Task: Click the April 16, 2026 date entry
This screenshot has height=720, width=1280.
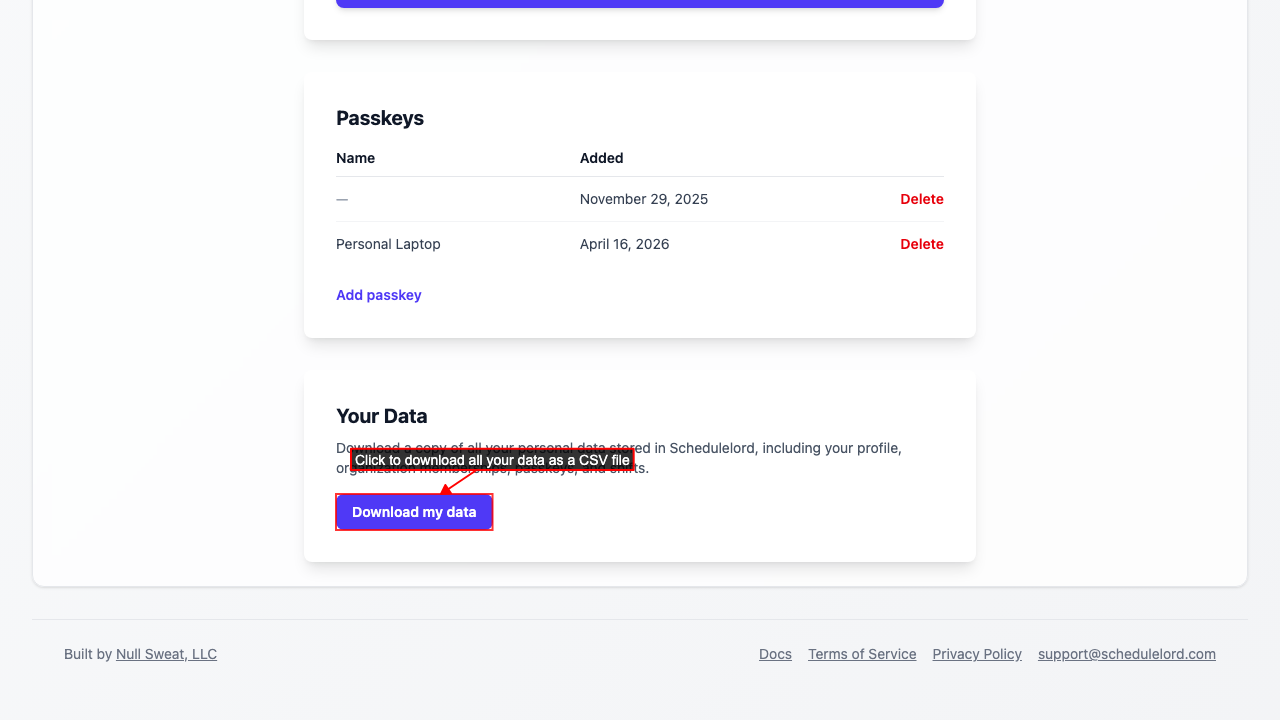Action: click(x=624, y=244)
